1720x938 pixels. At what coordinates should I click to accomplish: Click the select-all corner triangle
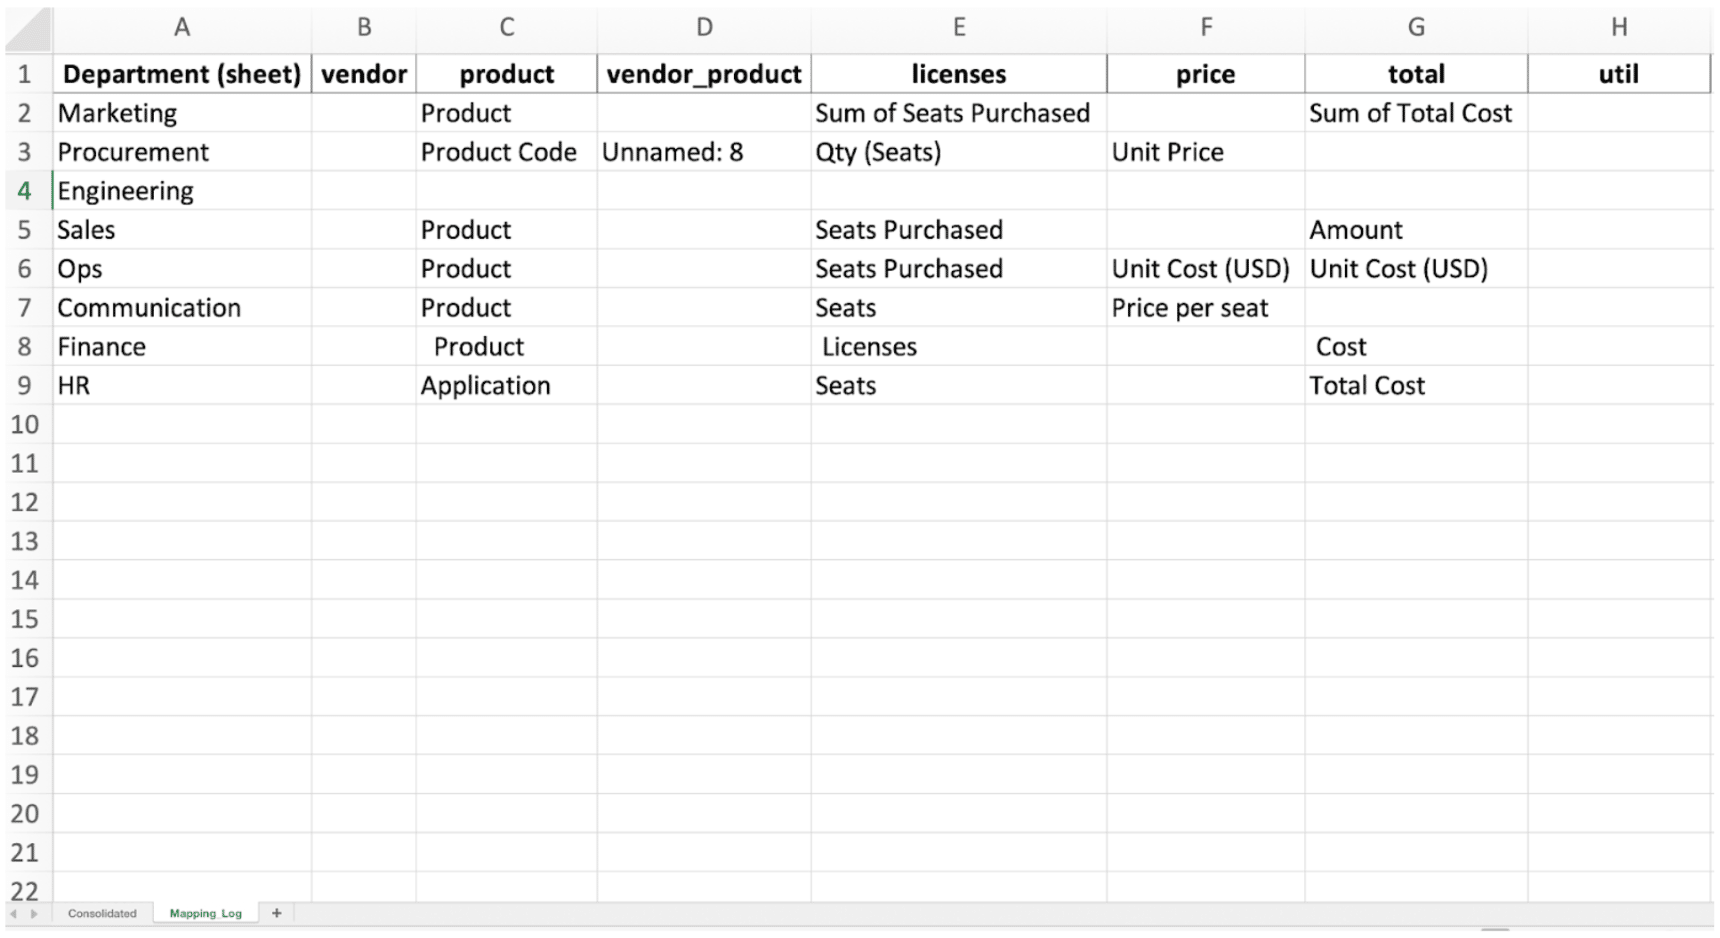click(29, 30)
